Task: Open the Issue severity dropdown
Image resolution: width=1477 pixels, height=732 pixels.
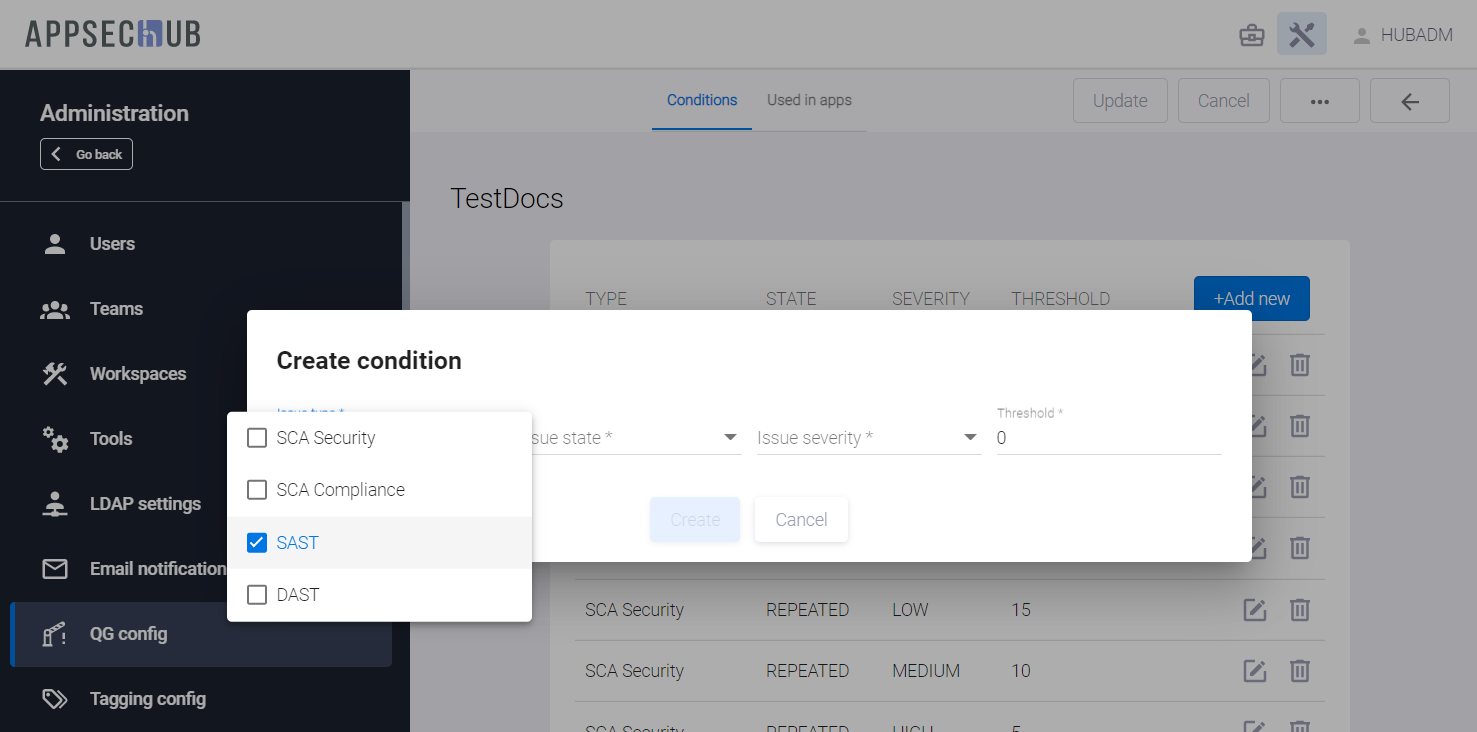Action: pyautogui.click(x=868, y=438)
